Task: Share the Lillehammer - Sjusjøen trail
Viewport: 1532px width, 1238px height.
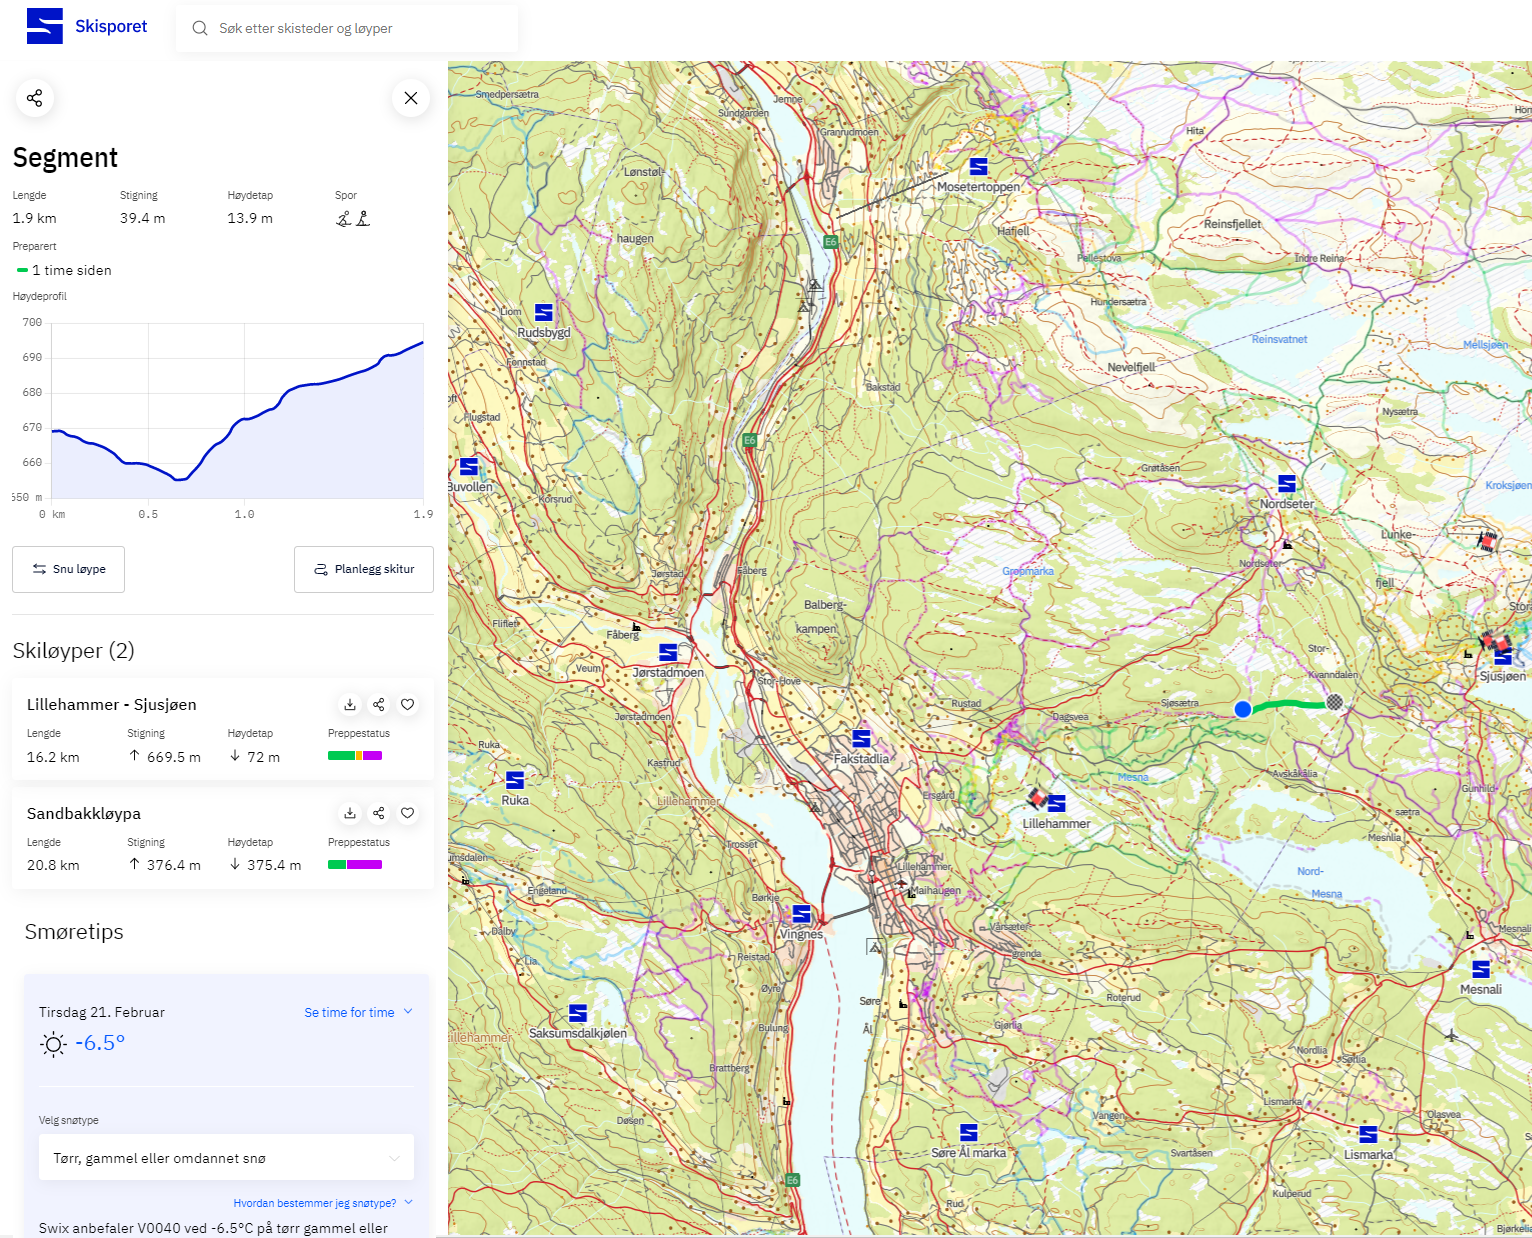Action: (x=379, y=705)
